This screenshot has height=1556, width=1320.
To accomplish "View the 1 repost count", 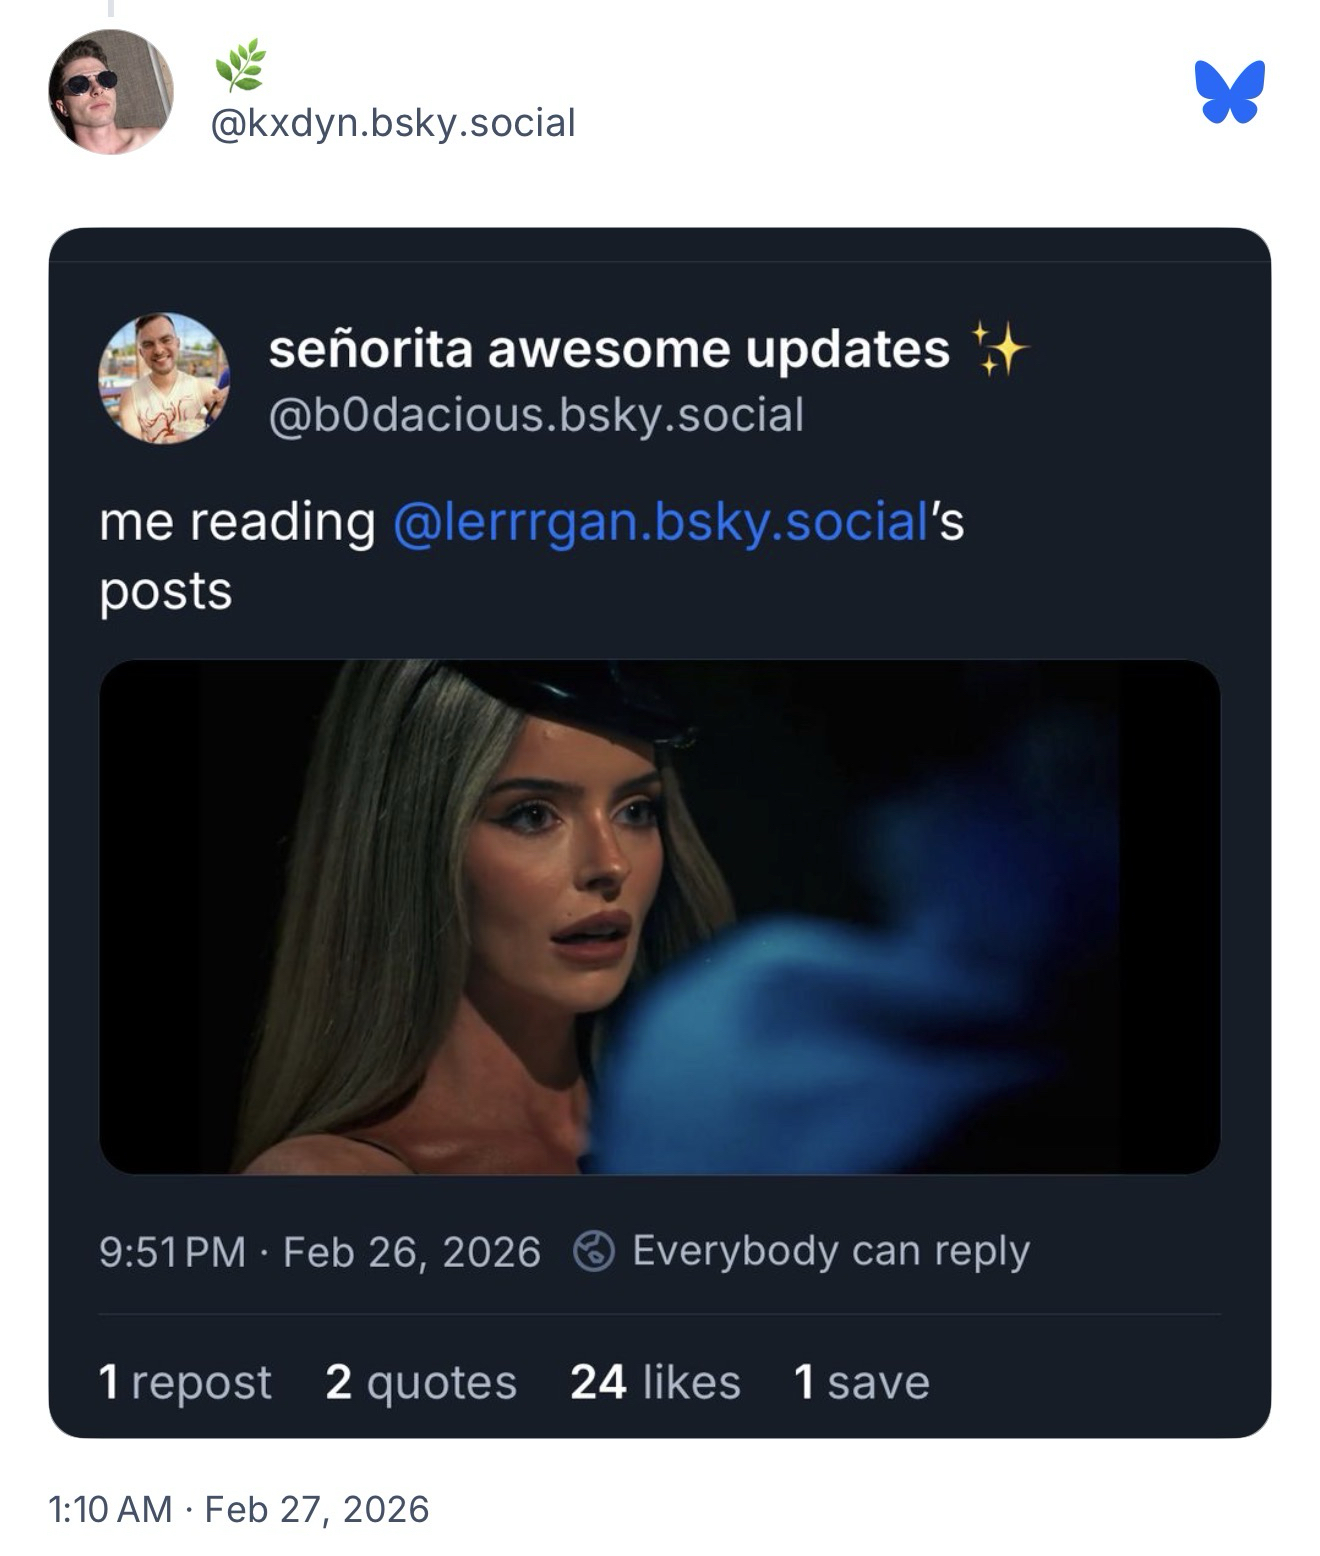I will 185,1382.
